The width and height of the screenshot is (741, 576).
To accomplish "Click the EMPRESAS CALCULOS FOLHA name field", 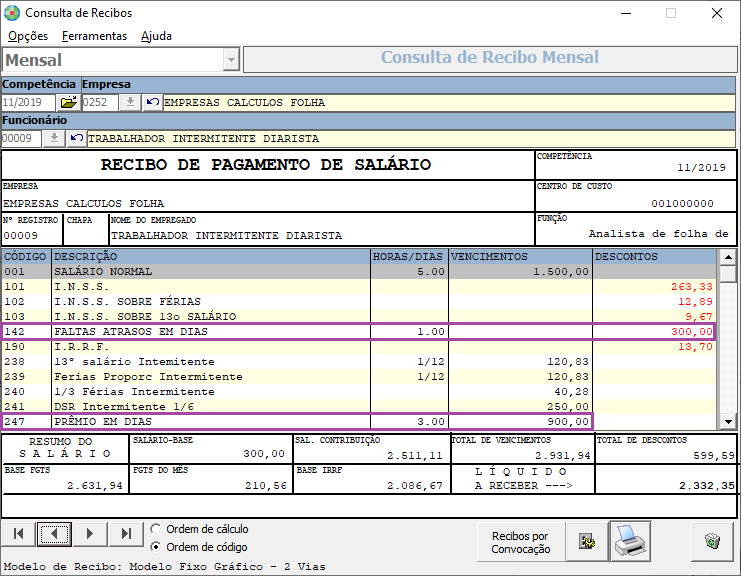I will pos(449,102).
